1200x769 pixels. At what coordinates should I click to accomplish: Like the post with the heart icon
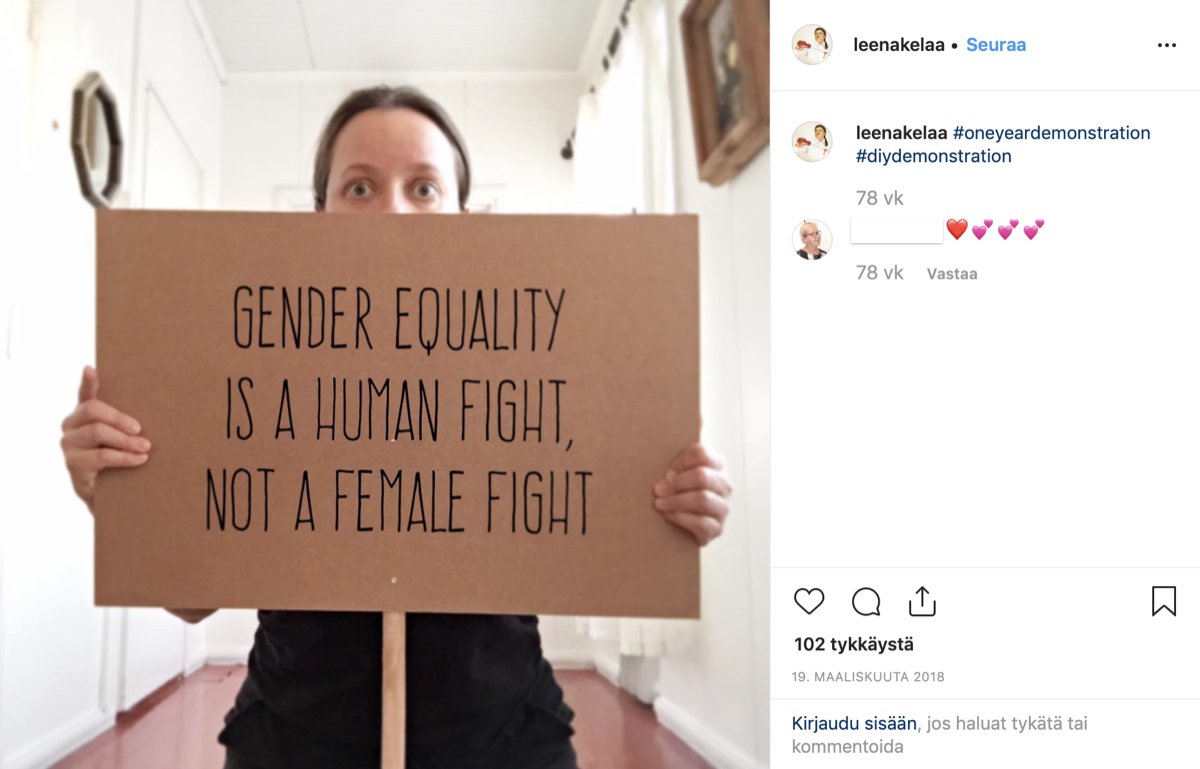[809, 601]
